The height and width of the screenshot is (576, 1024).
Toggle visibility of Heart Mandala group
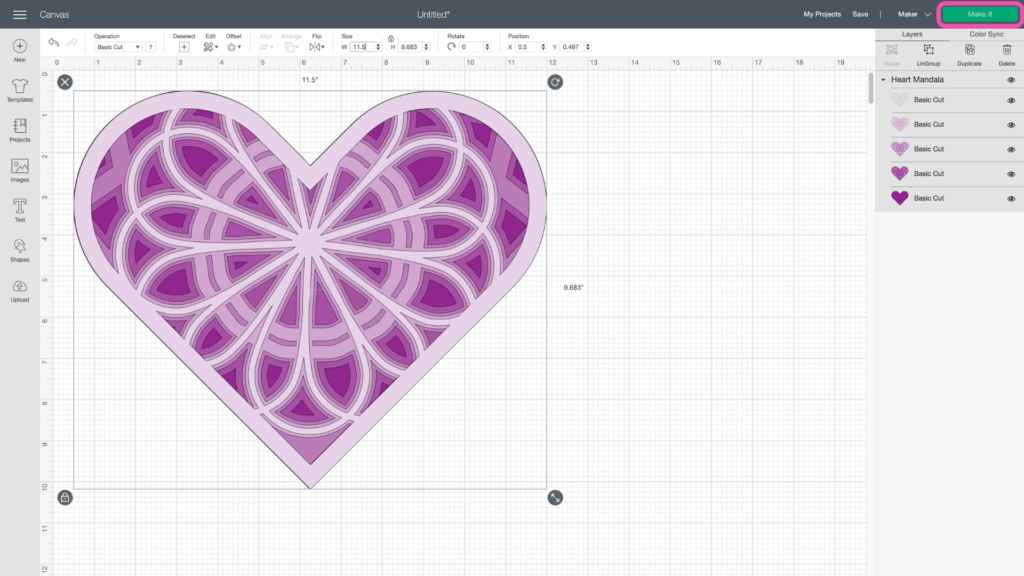pyautogui.click(x=1011, y=80)
